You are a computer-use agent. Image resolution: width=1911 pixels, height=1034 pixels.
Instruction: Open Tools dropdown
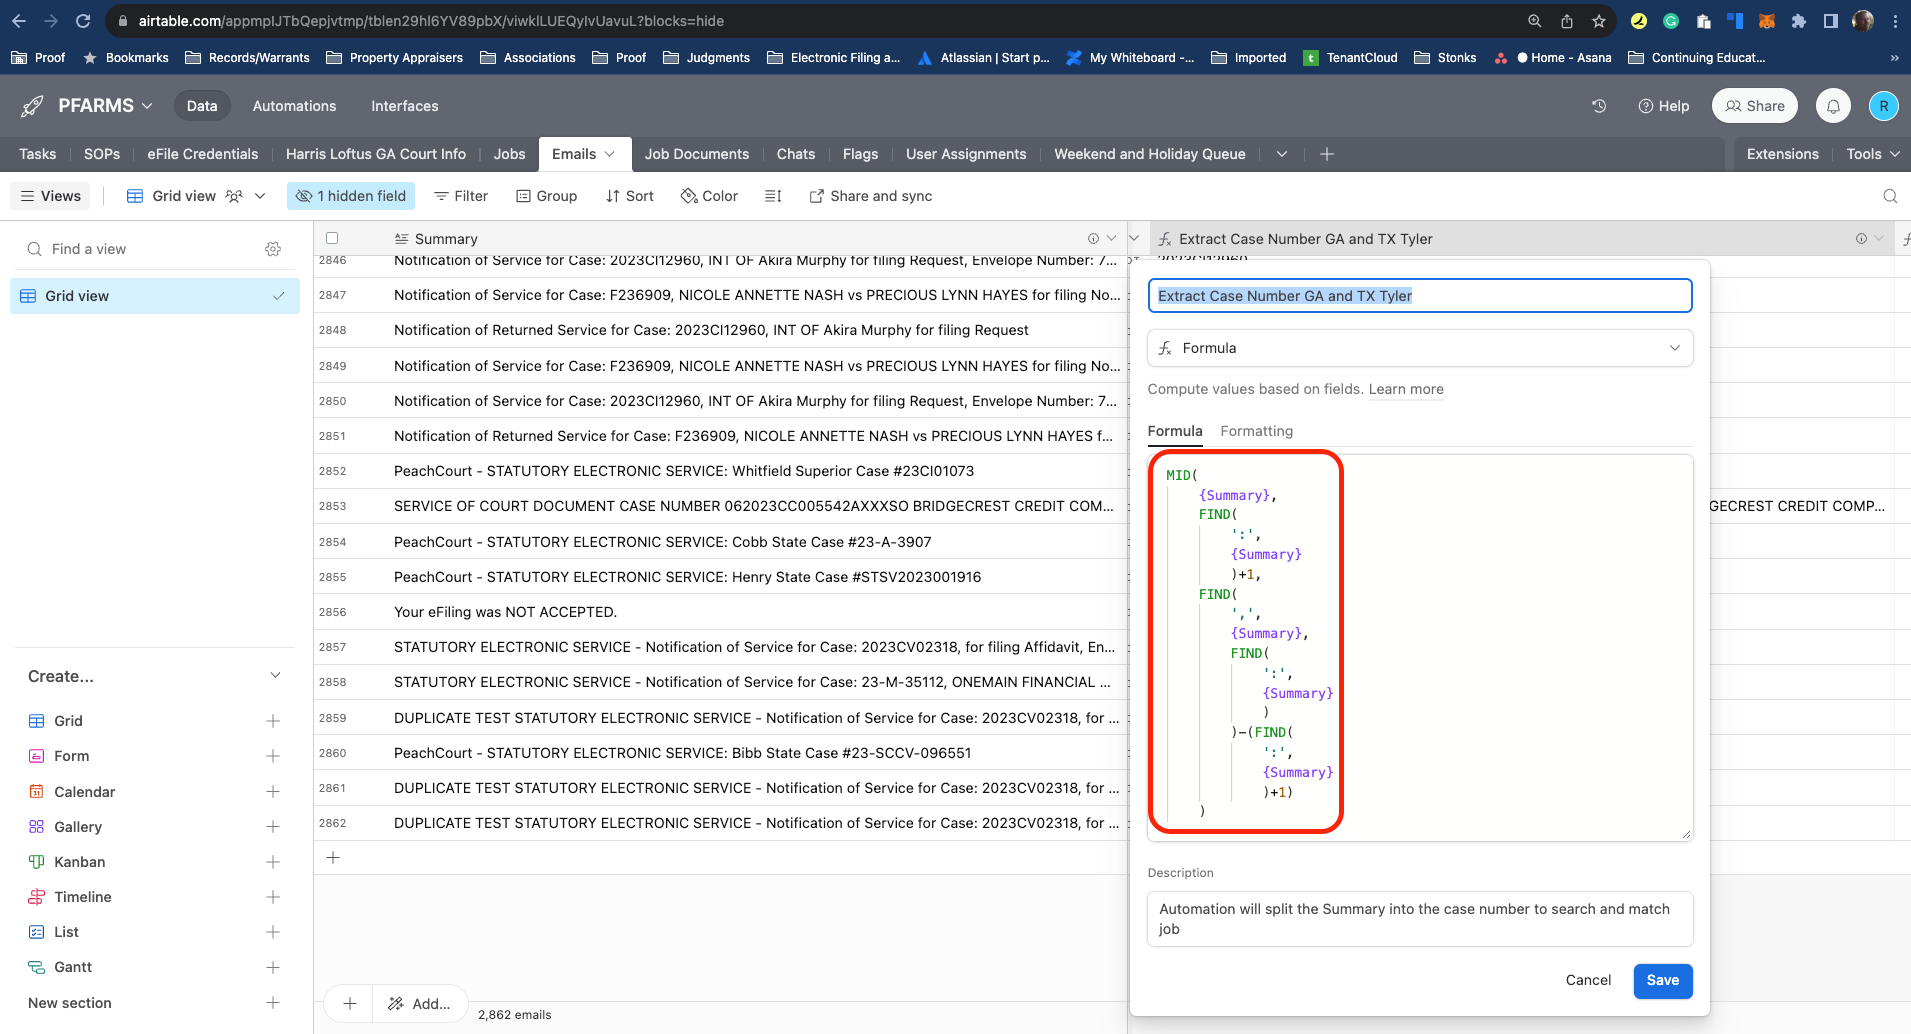click(x=1873, y=154)
